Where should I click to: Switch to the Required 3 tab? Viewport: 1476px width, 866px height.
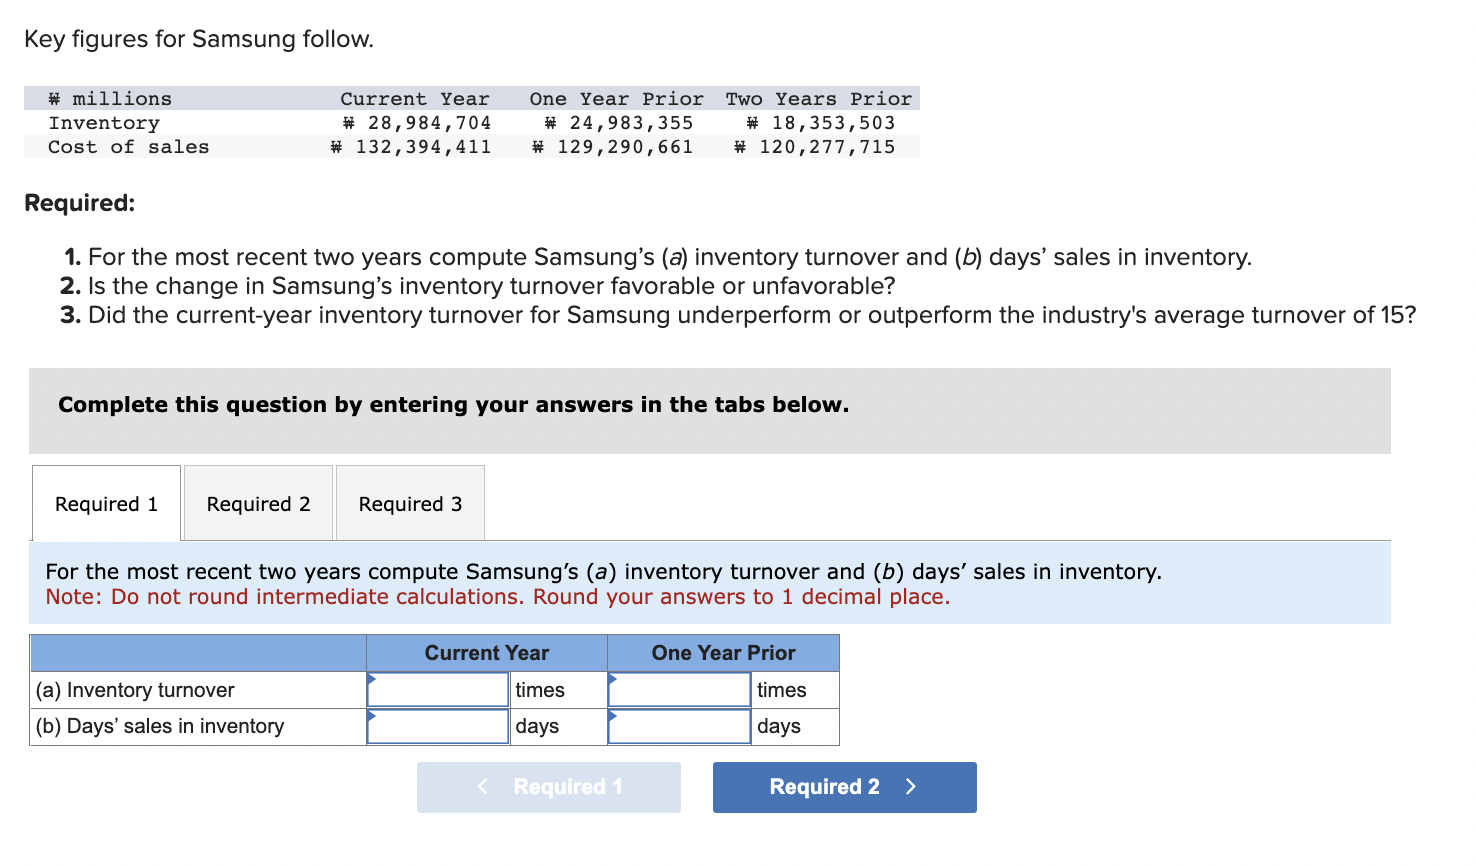click(410, 503)
